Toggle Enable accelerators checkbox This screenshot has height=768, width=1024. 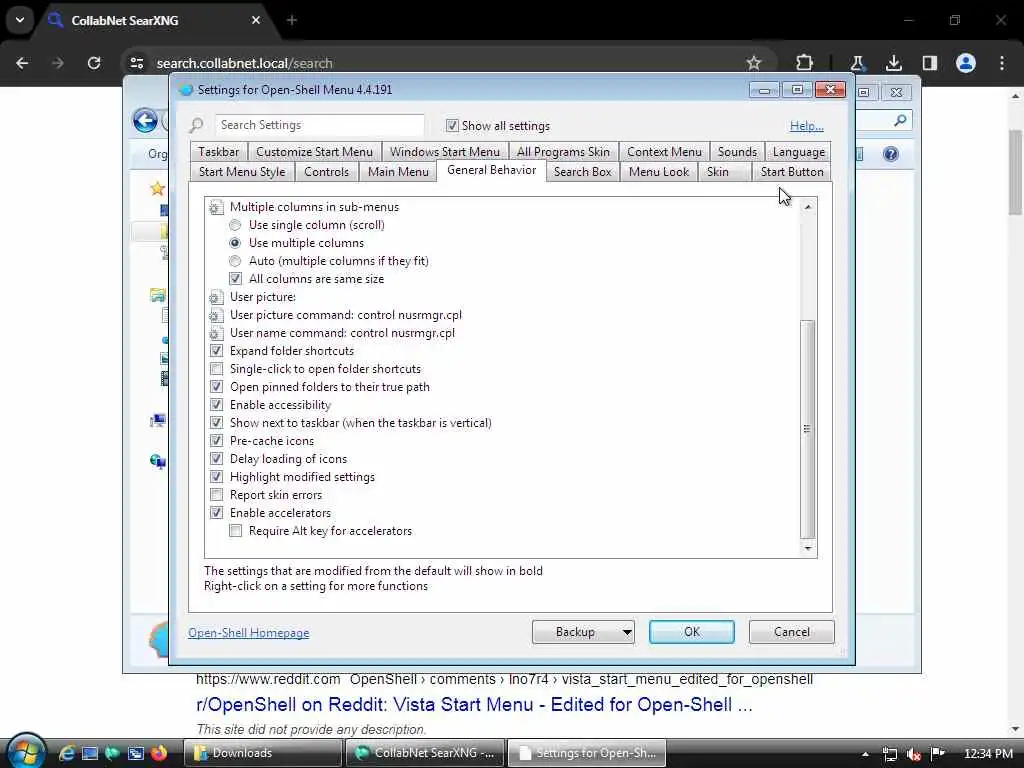(x=217, y=513)
